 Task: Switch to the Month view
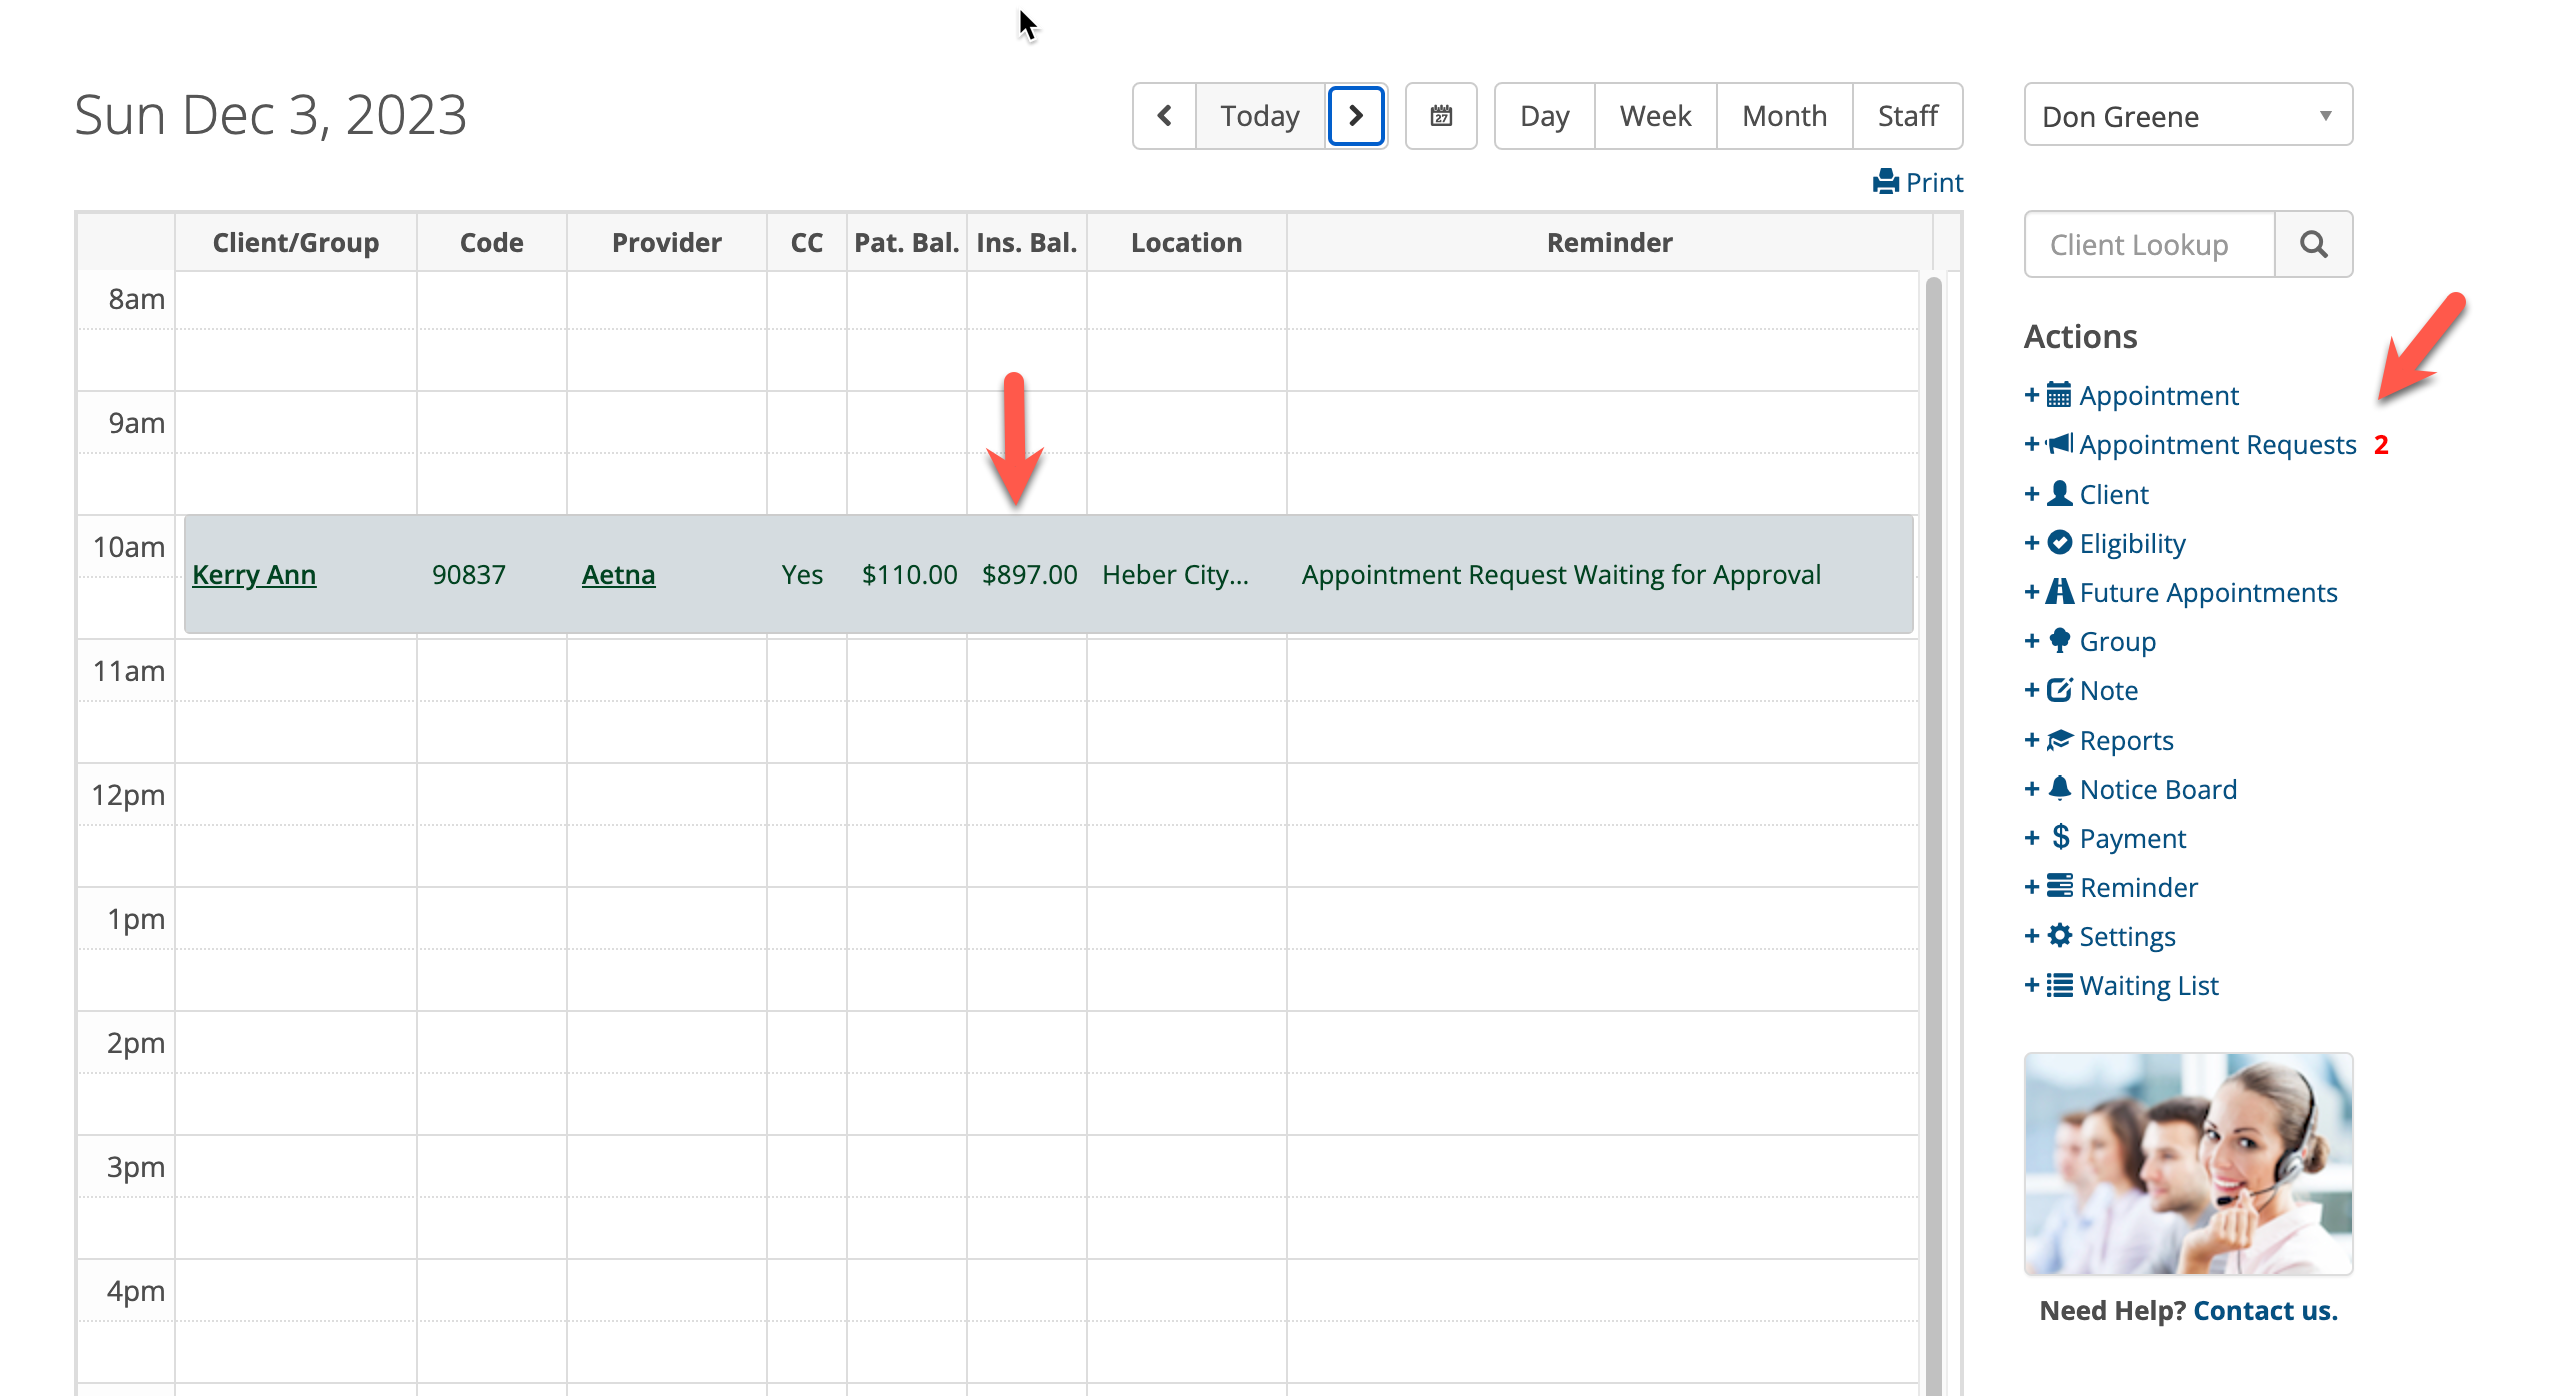click(1784, 115)
